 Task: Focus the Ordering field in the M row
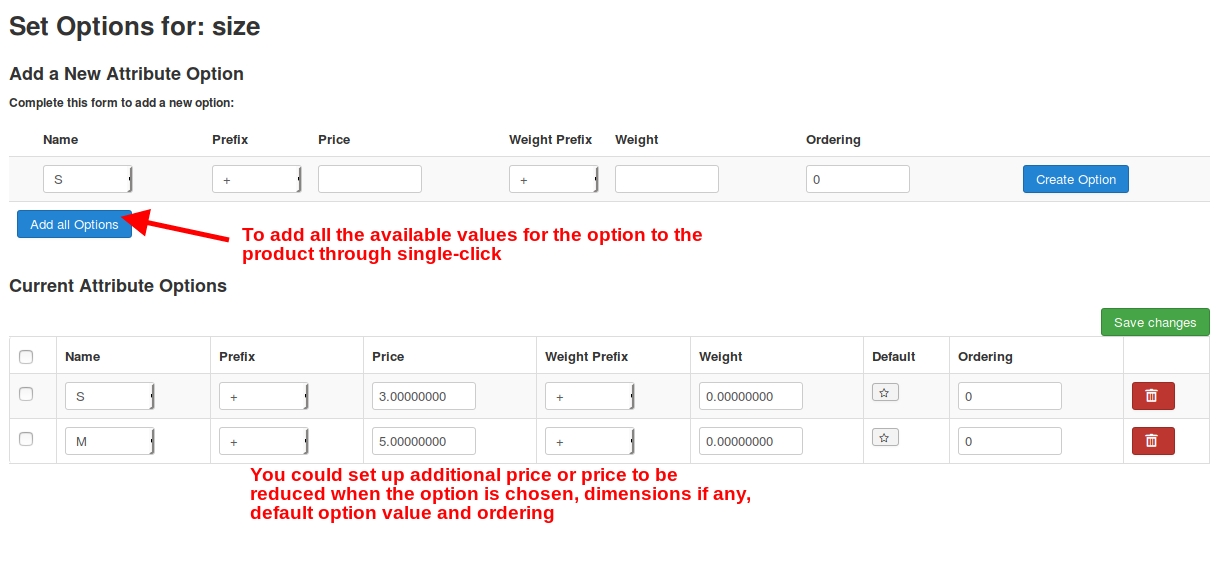click(1010, 441)
